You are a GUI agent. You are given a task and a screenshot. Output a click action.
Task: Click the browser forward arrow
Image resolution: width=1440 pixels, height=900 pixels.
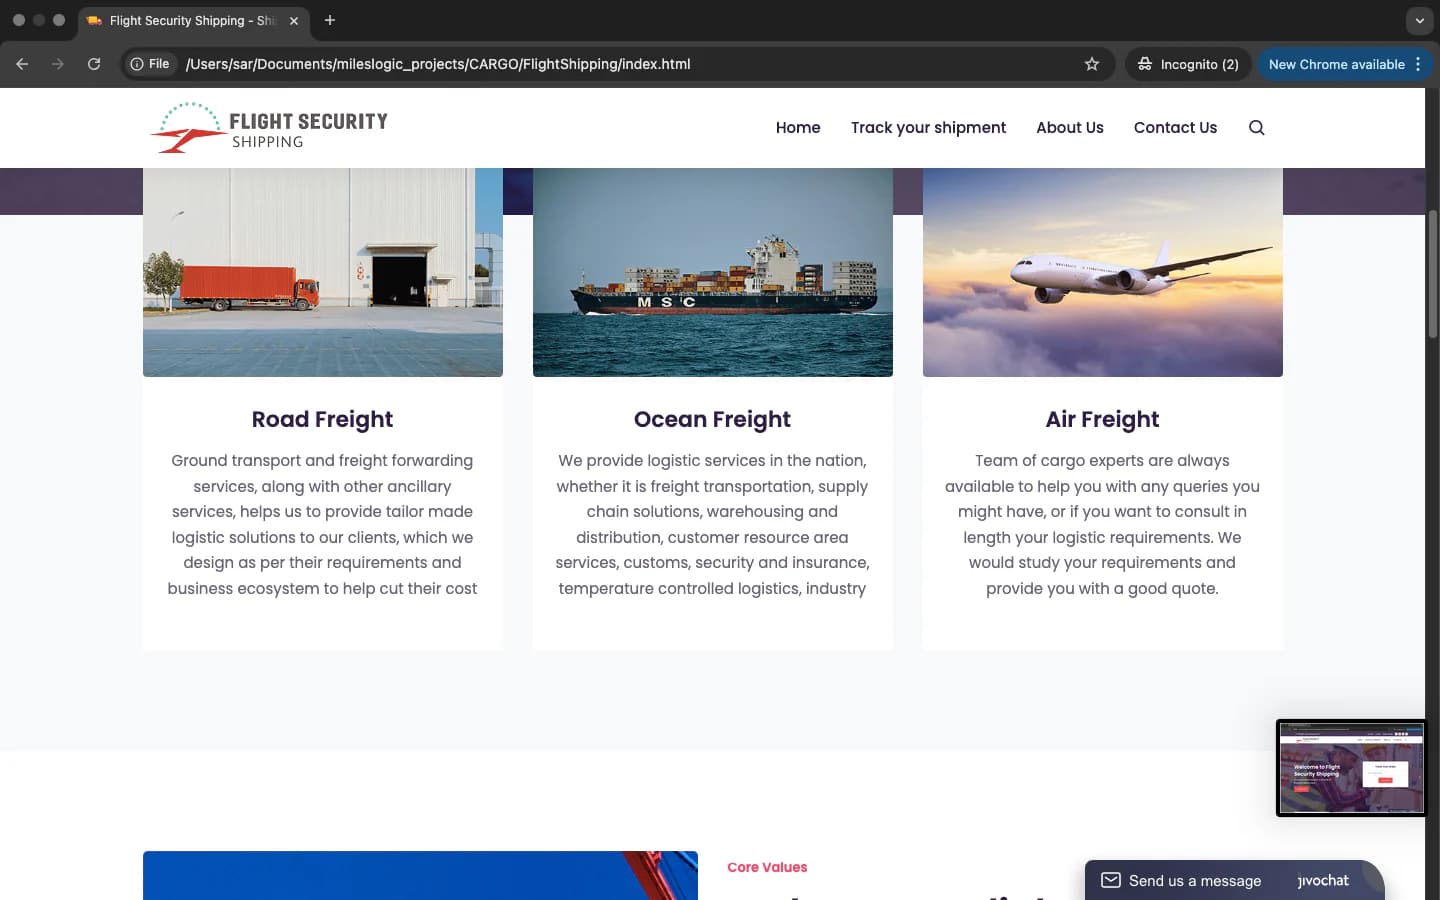58,64
